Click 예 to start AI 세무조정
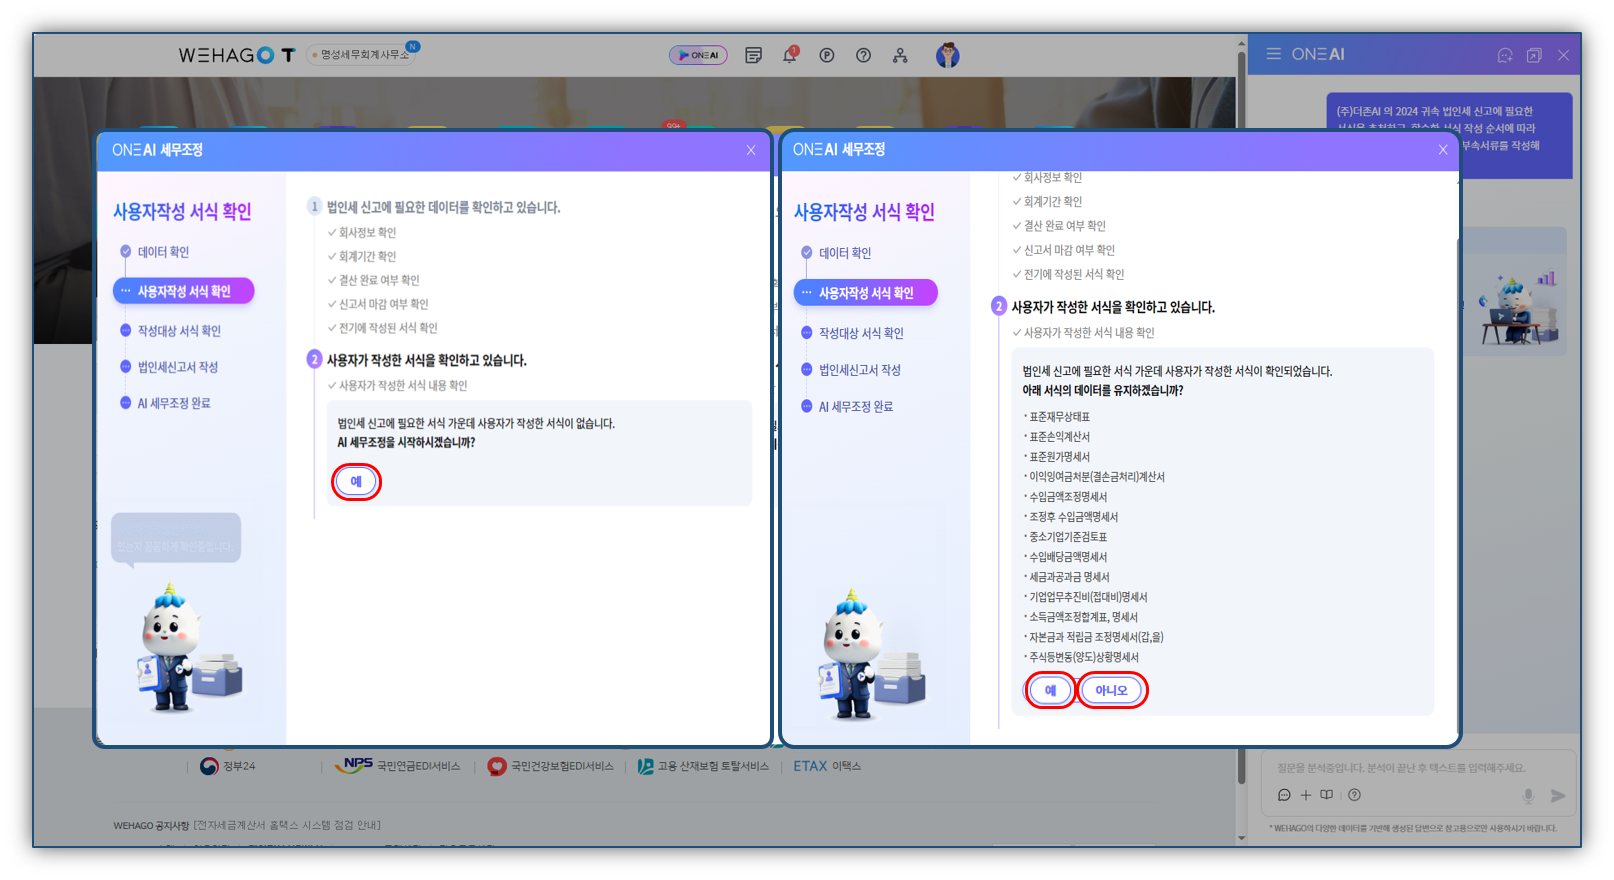Image resolution: width=1614 pixels, height=880 pixels. pos(356,482)
